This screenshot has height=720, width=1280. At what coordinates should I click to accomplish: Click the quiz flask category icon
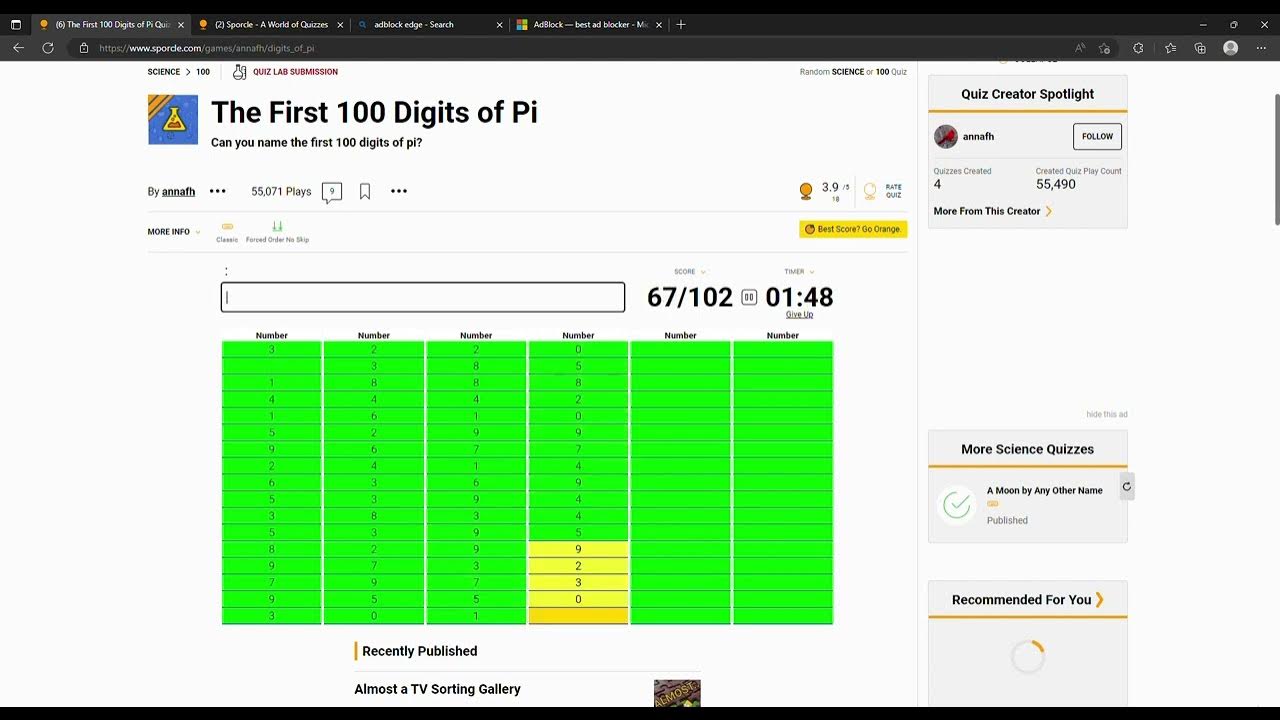click(173, 120)
